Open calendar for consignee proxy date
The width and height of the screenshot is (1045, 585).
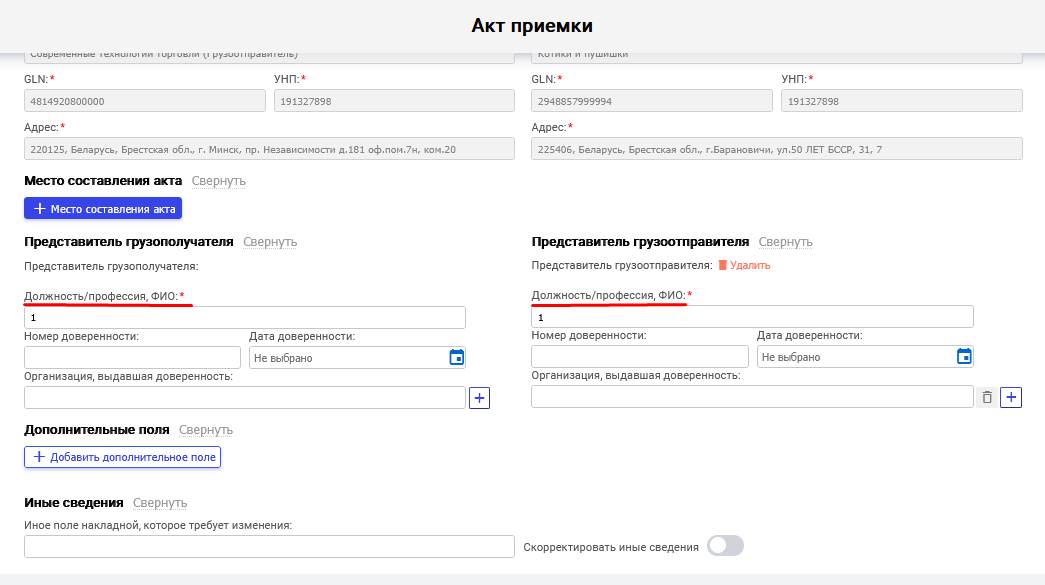coord(456,357)
